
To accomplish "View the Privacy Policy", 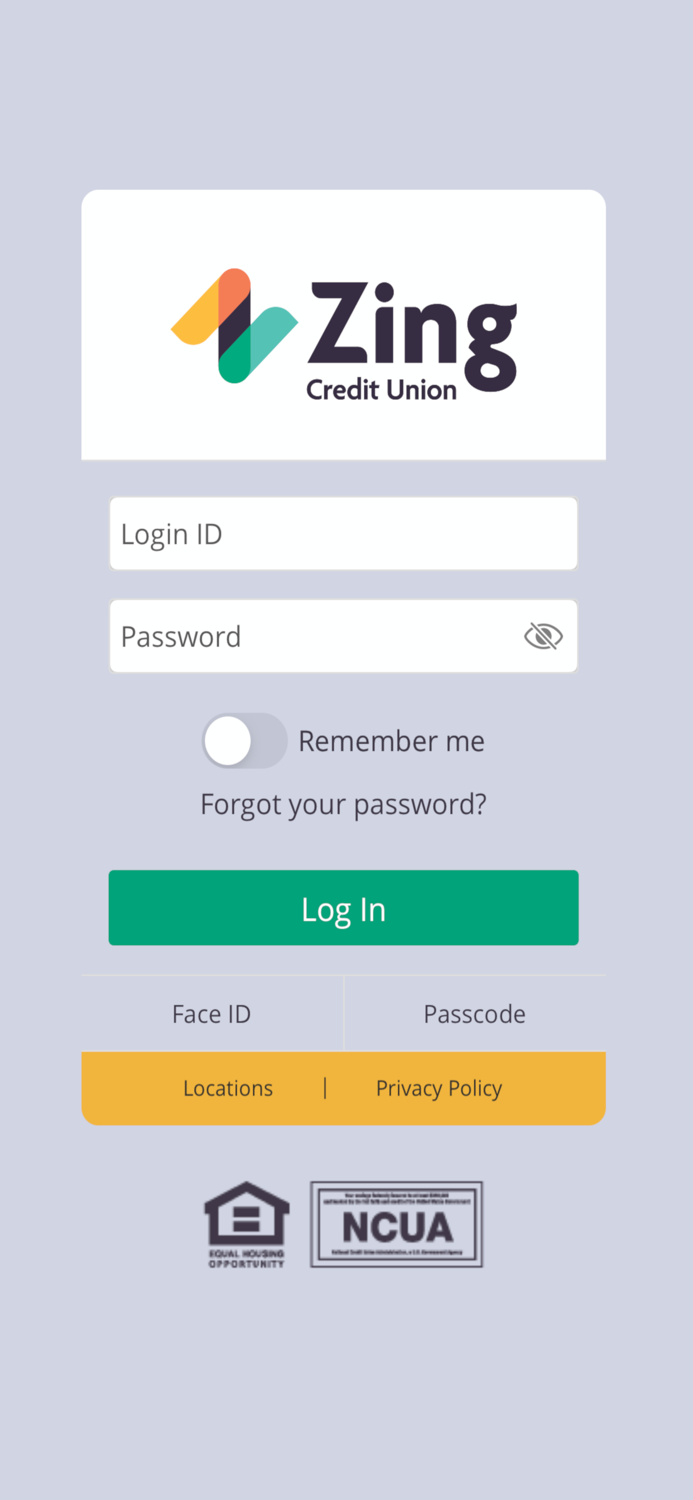I will tap(438, 1087).
